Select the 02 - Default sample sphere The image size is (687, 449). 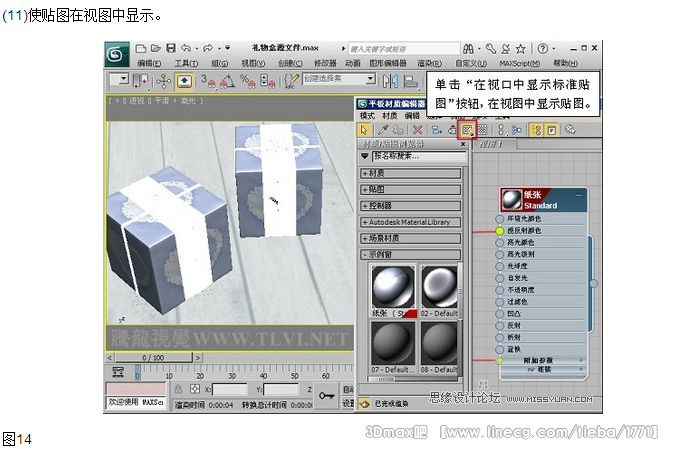pos(439,286)
